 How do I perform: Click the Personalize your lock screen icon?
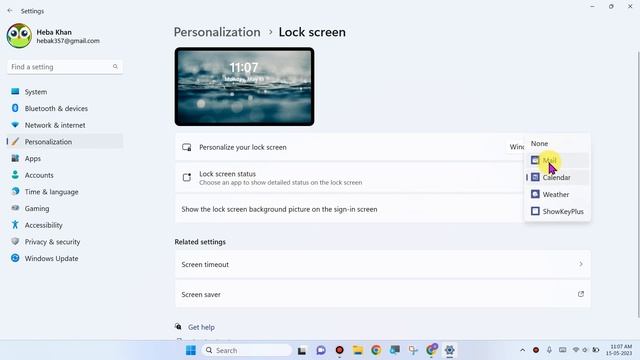pos(187,147)
